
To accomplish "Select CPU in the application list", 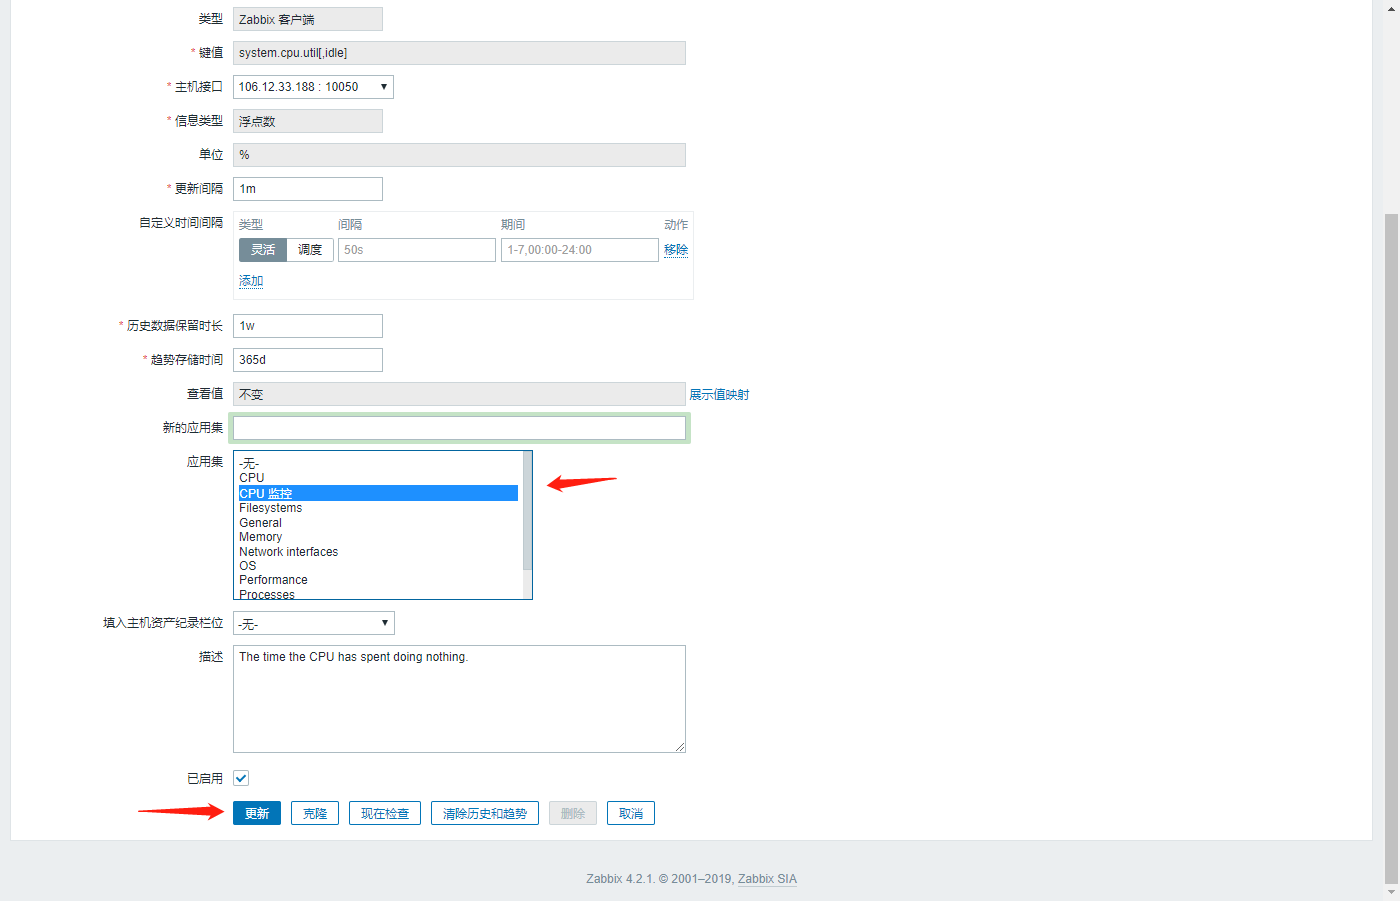I will (x=378, y=478).
